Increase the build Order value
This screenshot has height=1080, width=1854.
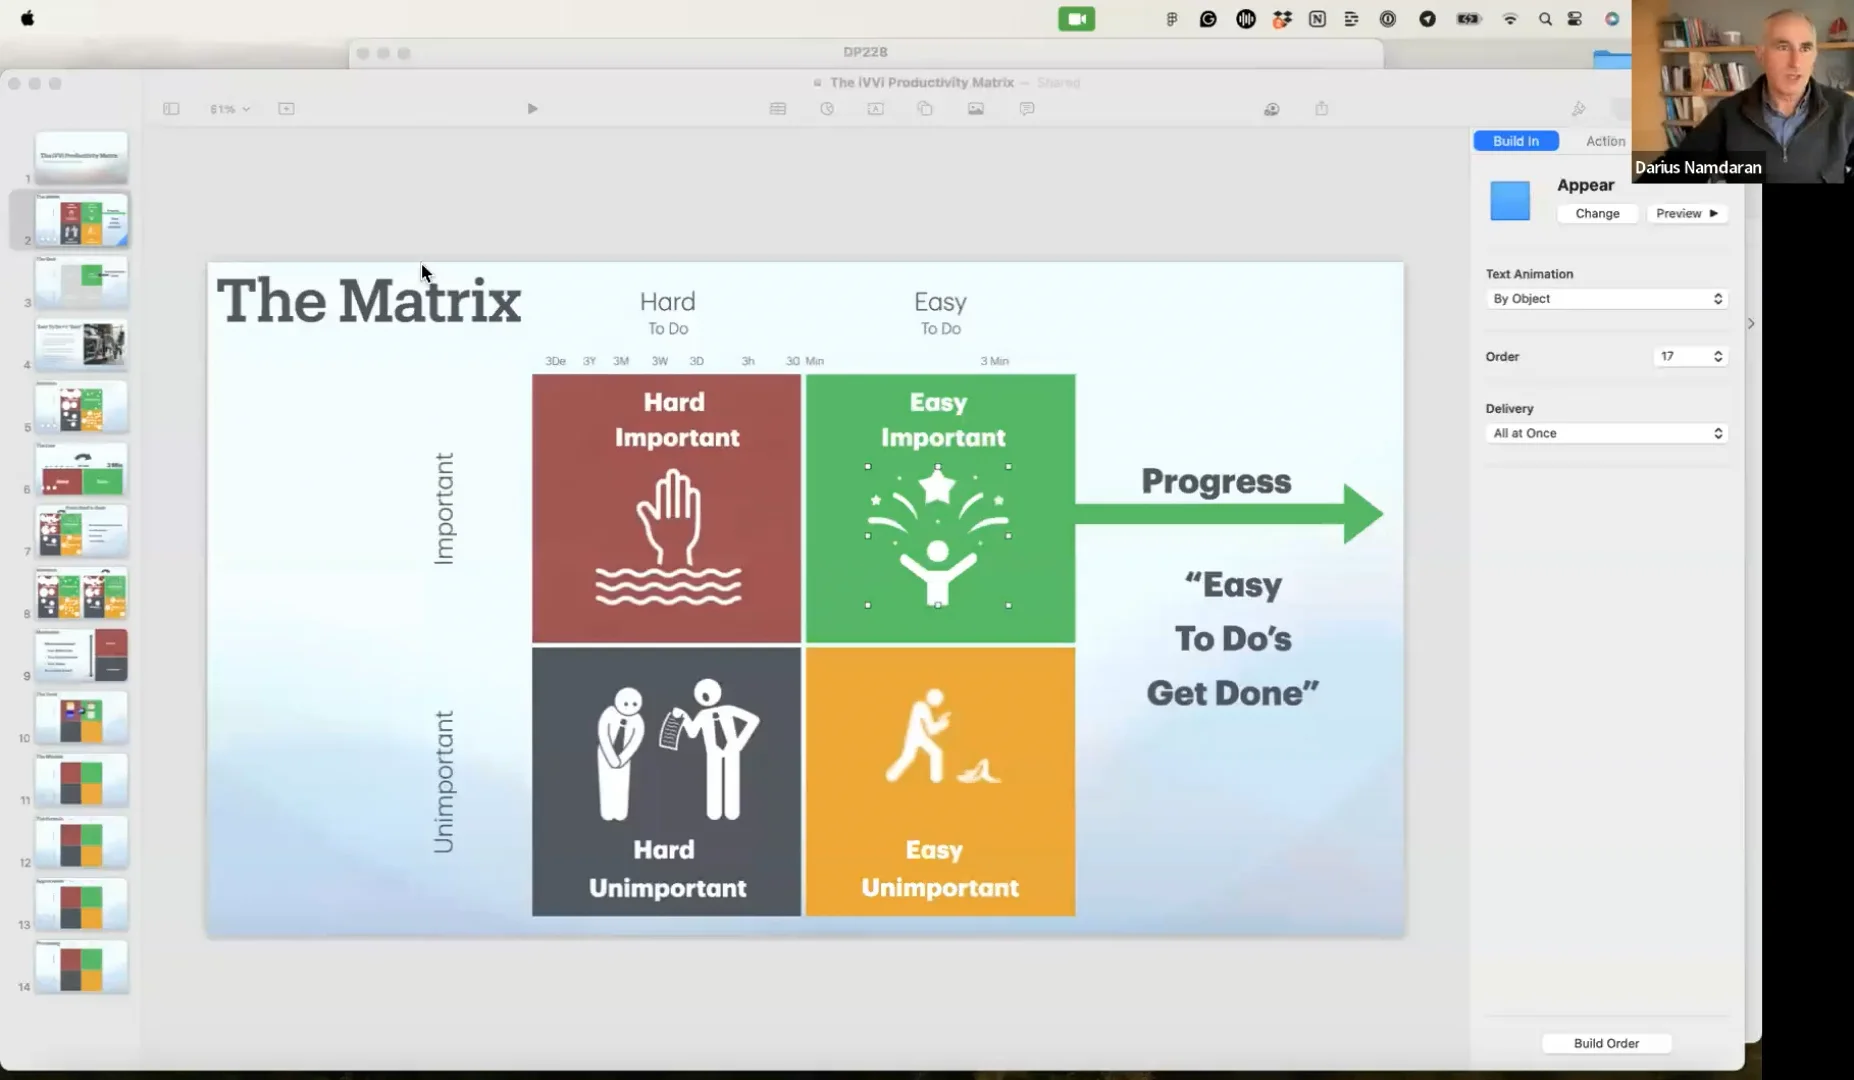(1718, 351)
